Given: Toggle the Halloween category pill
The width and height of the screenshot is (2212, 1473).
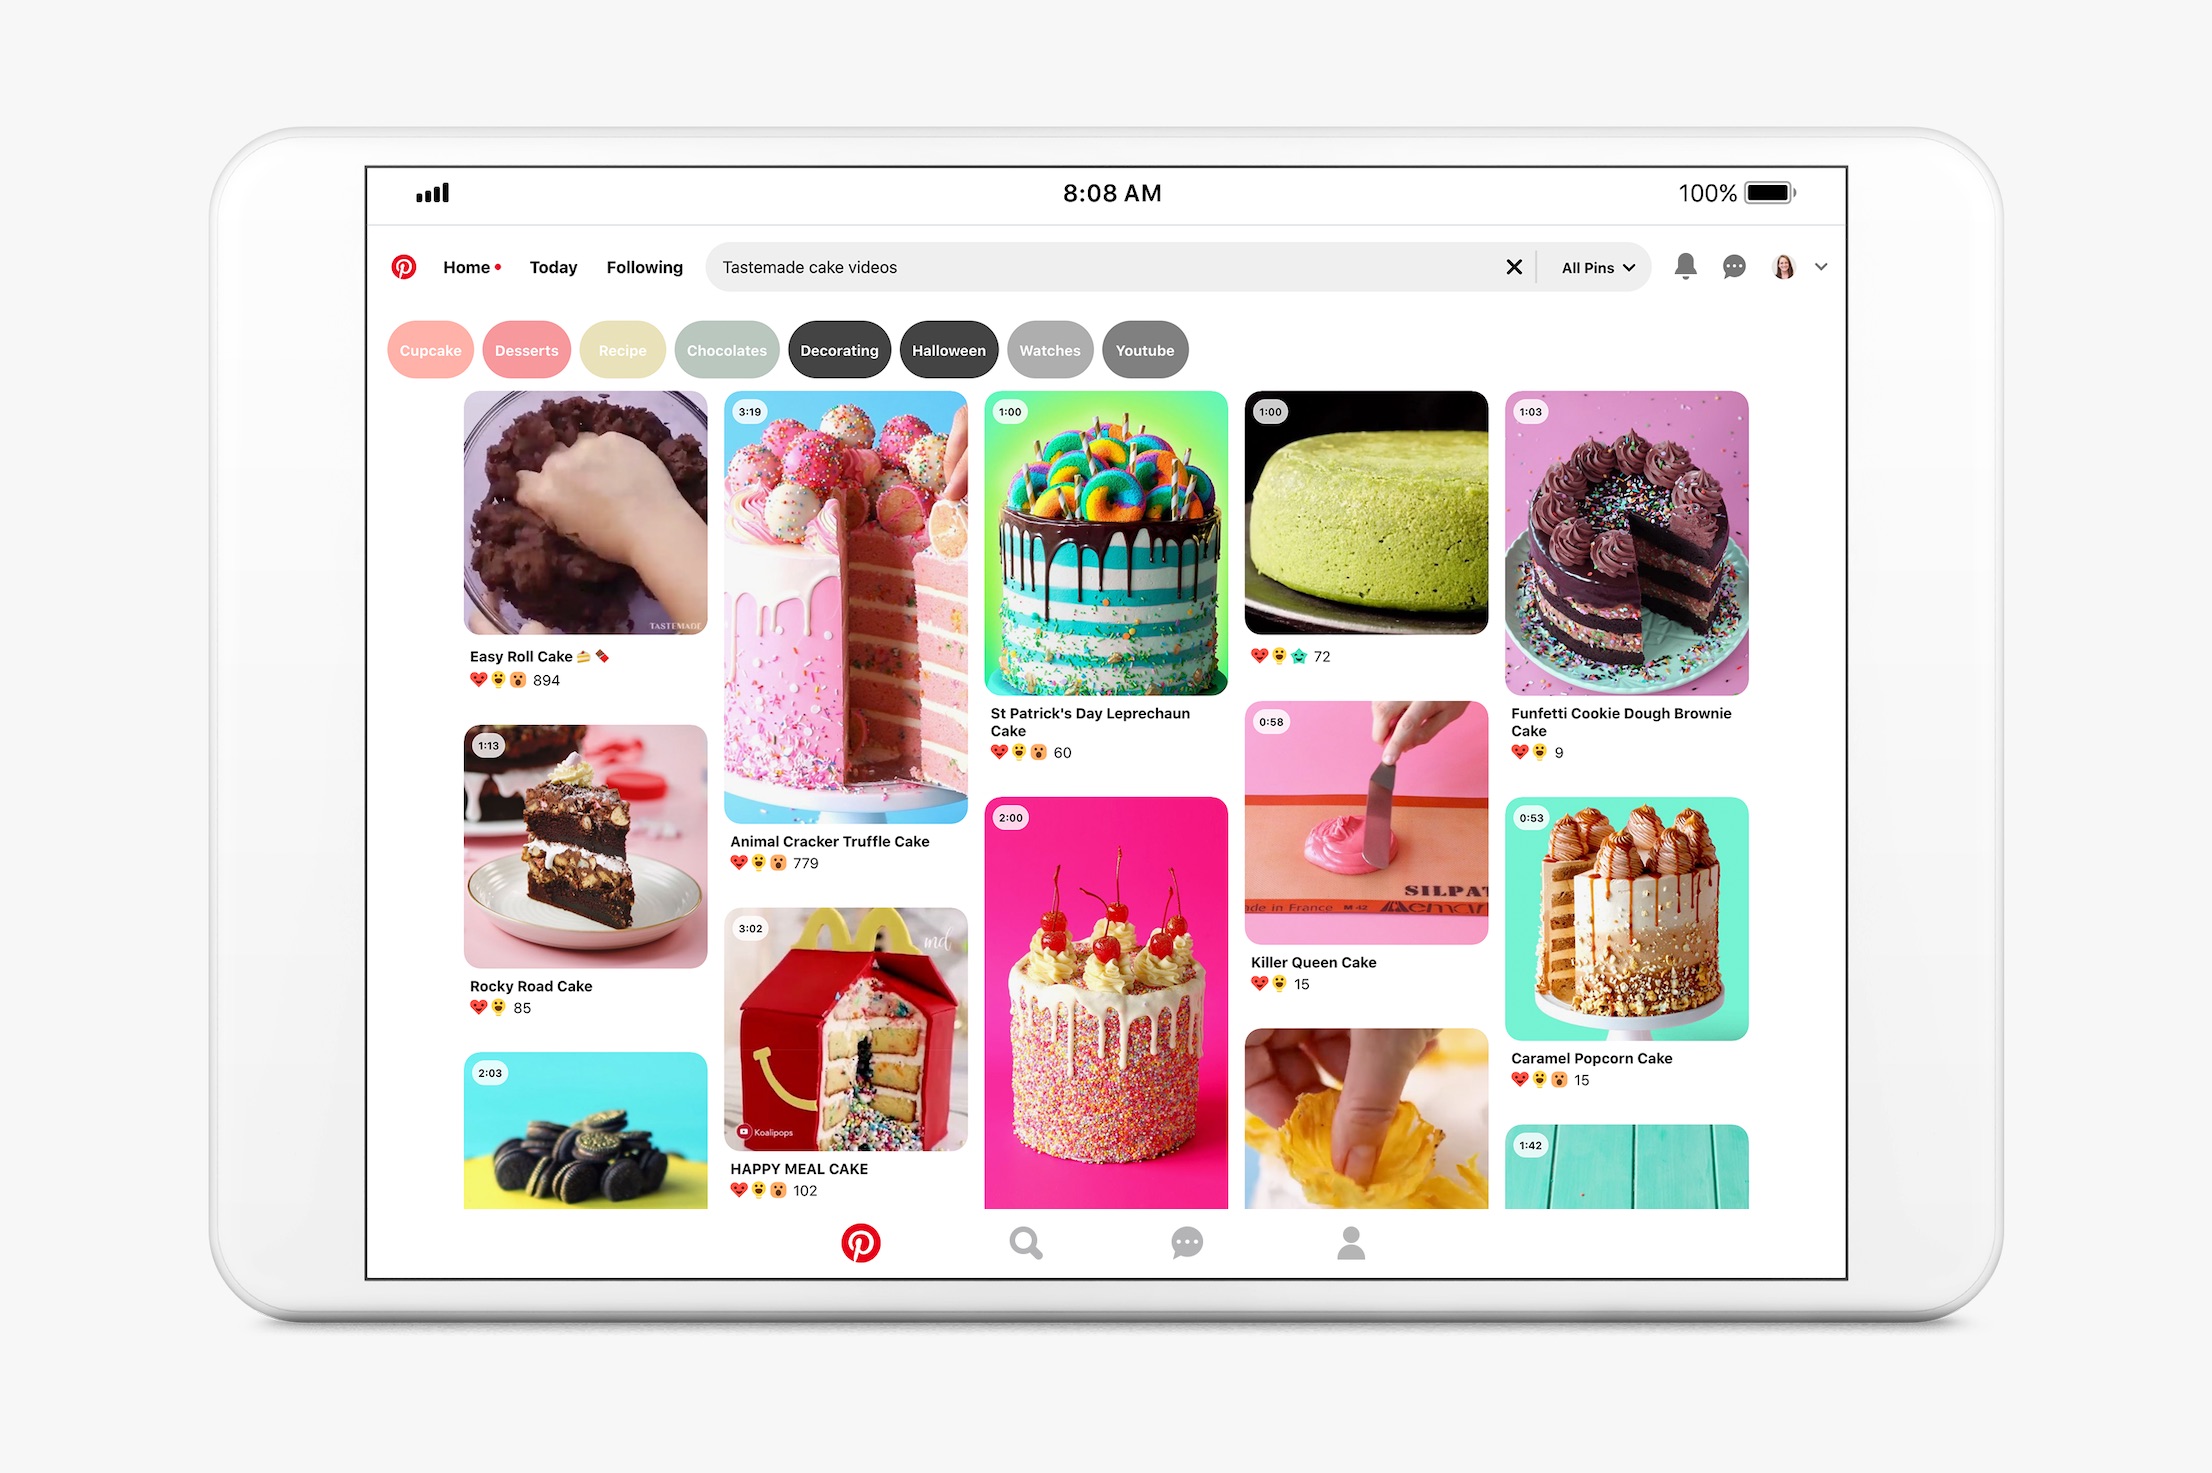Looking at the screenshot, I should click(948, 350).
